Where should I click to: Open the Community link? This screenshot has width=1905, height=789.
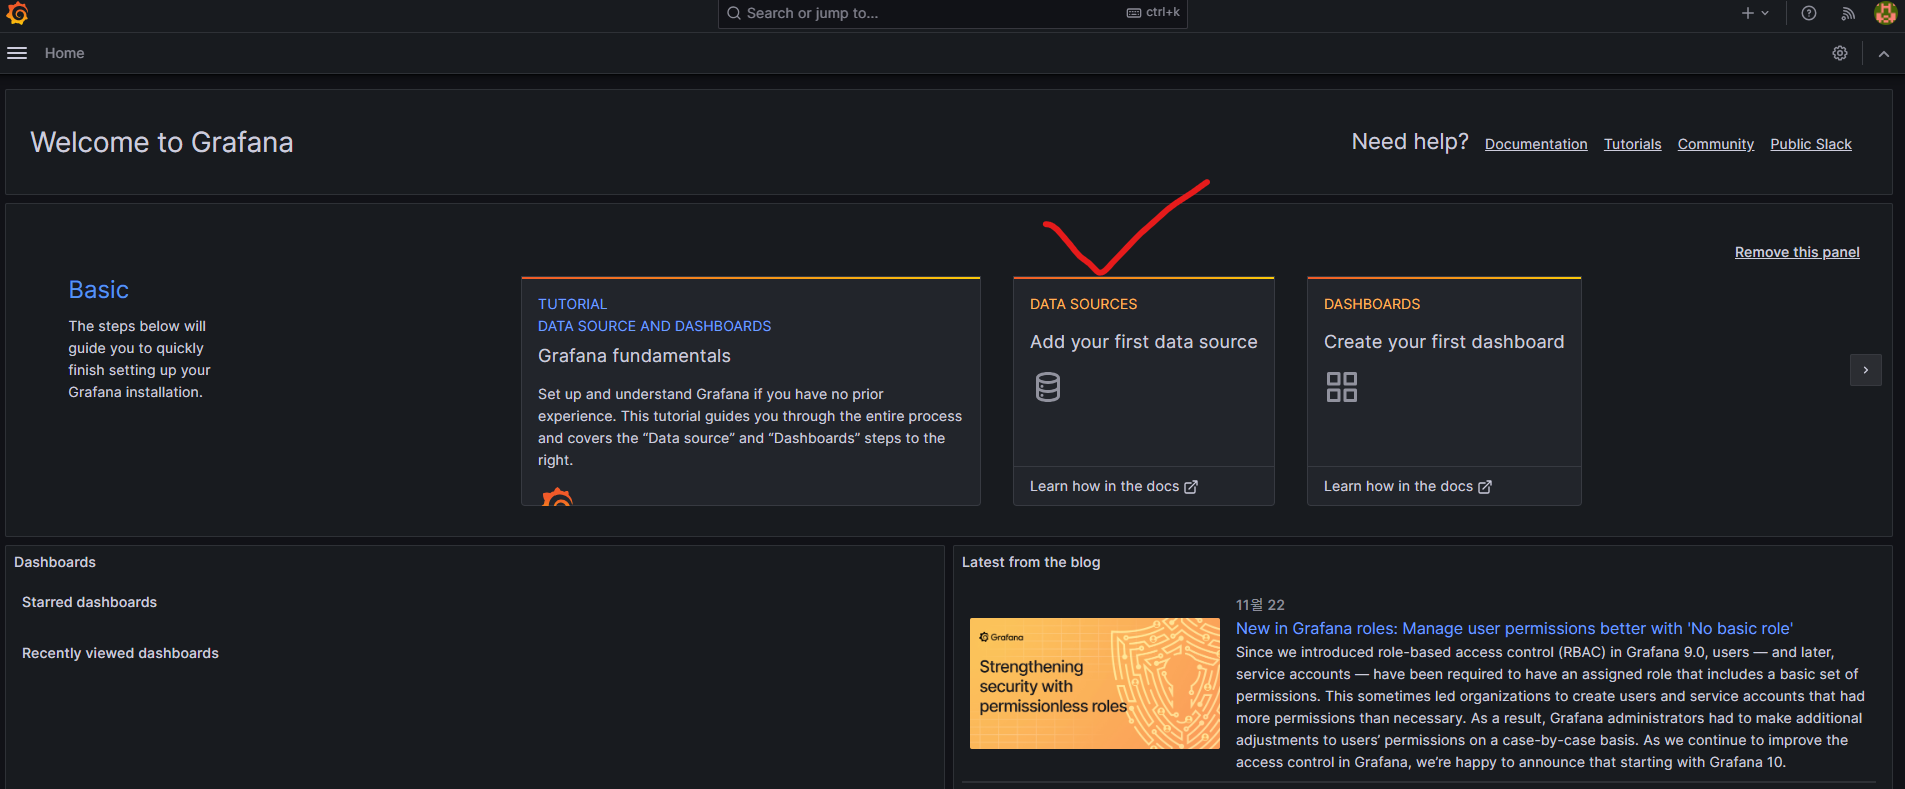coord(1716,144)
